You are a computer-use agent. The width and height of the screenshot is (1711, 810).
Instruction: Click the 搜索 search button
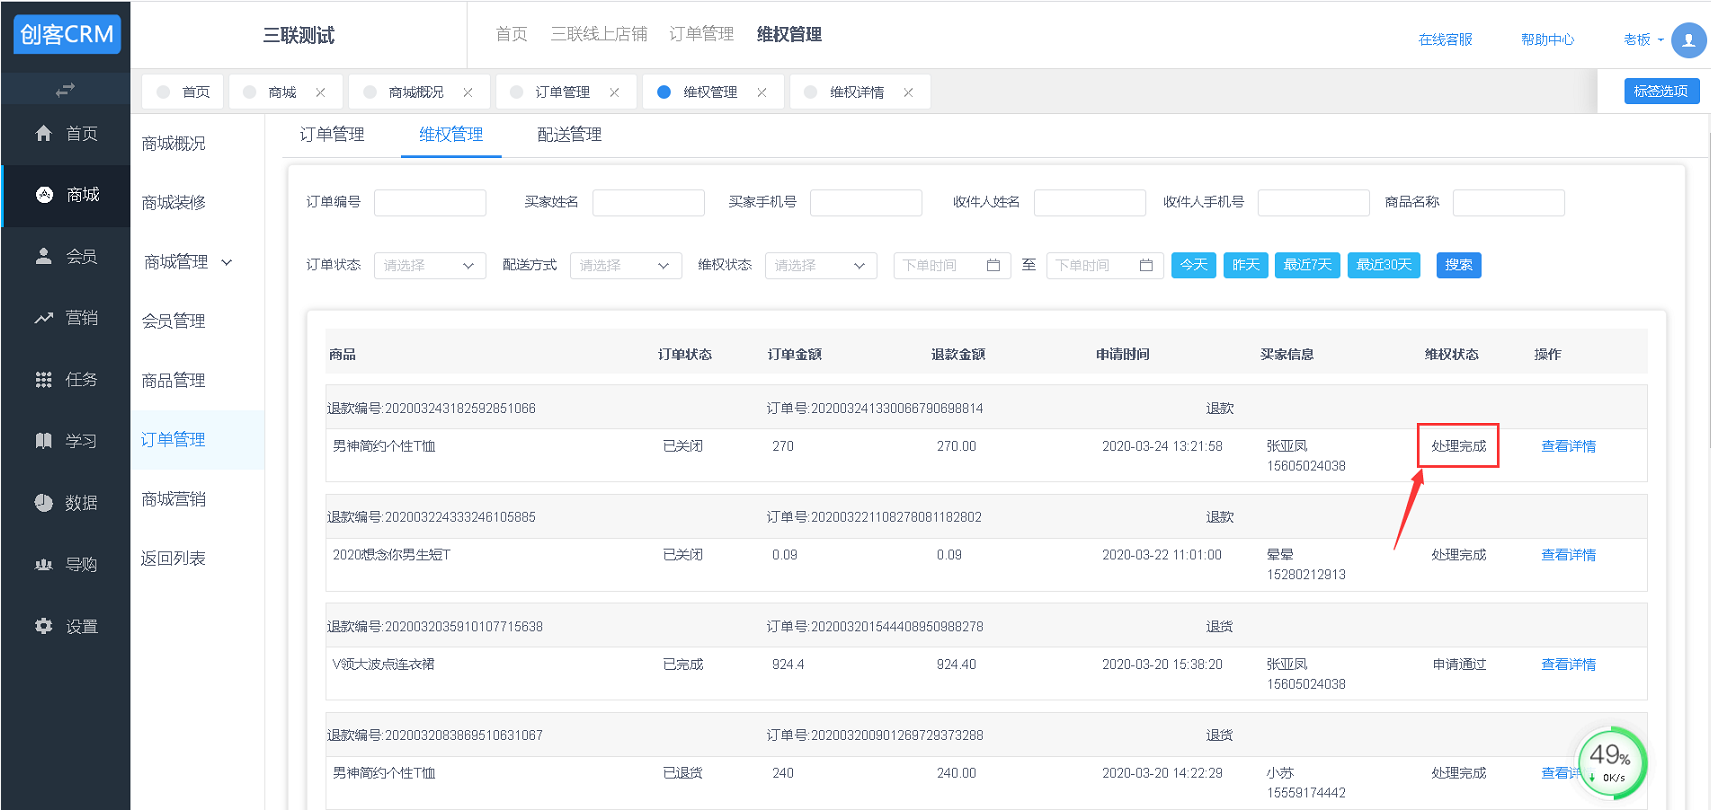tap(1458, 265)
